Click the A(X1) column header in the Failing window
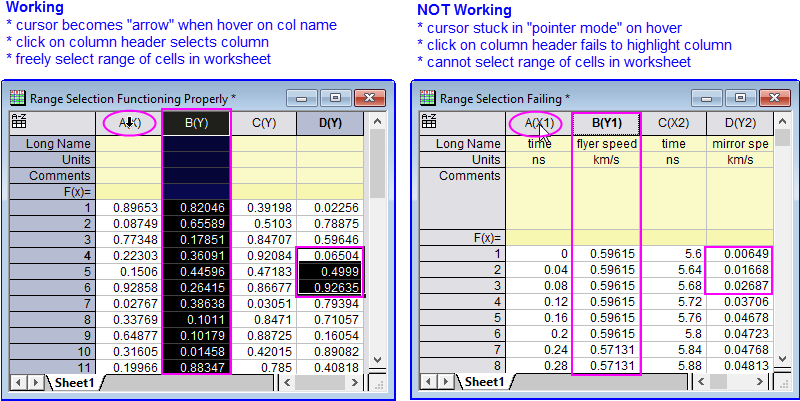Screen dimensions: 800x401 [x=539, y=123]
